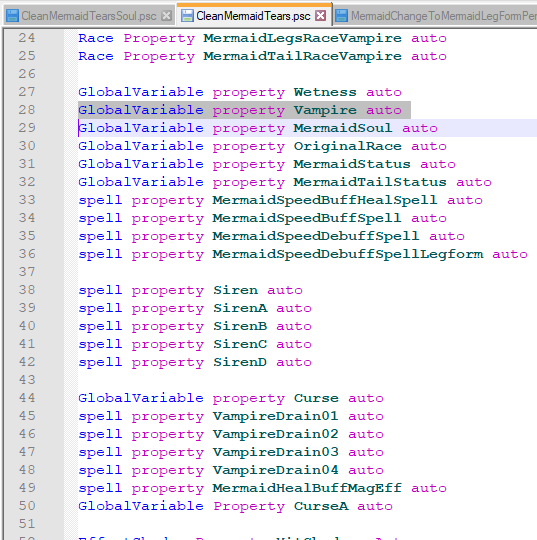537x540 pixels.
Task: Click on VampireDrain02 identifier
Action: 275,434
